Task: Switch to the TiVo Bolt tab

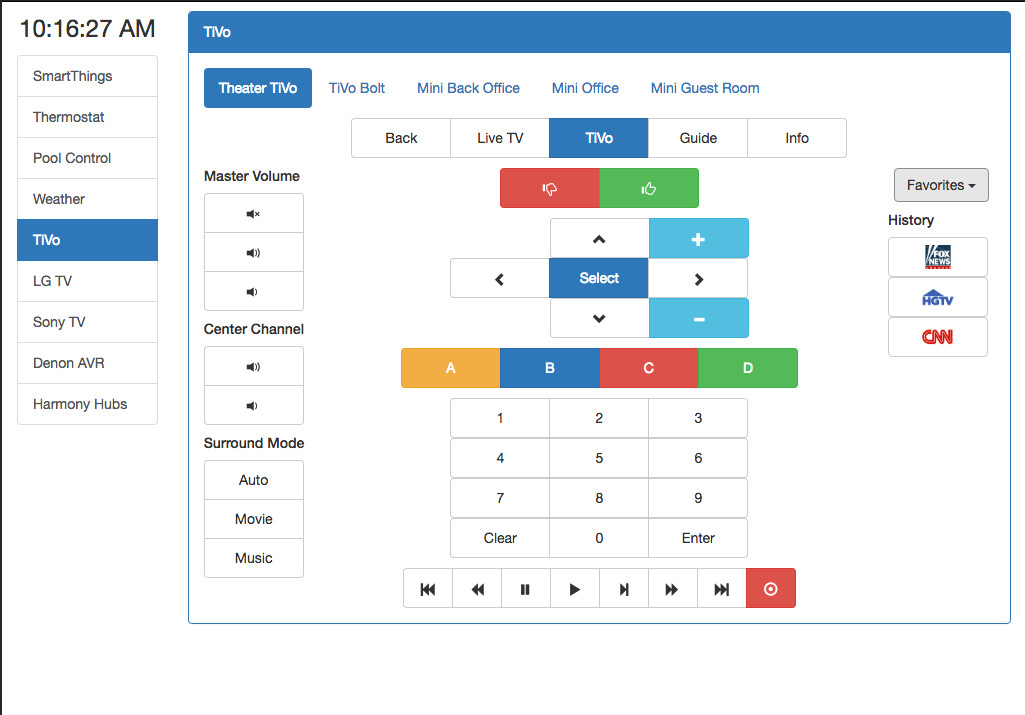Action: click(x=357, y=88)
